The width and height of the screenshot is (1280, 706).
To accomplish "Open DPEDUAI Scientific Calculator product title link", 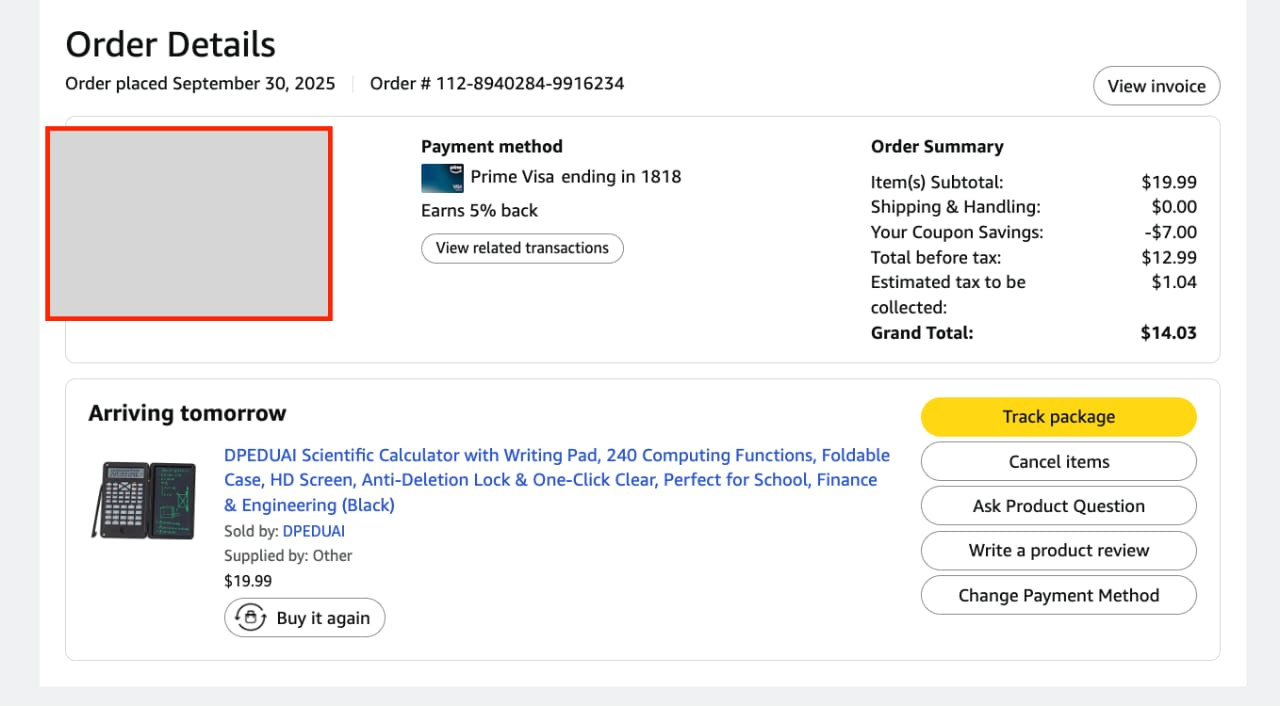I will click(557, 480).
